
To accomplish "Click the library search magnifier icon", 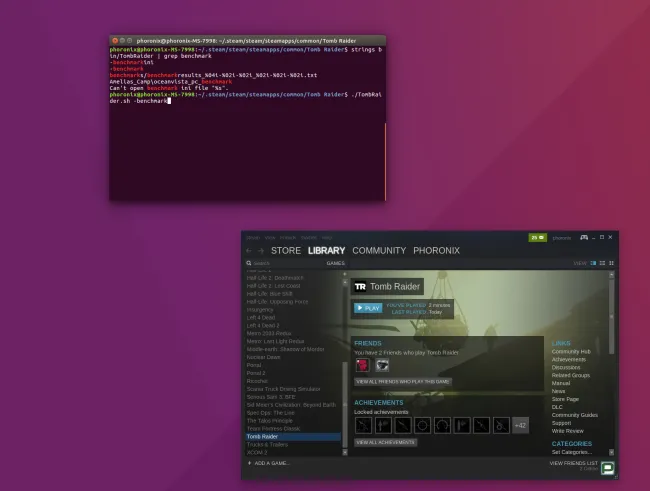I will point(249,263).
